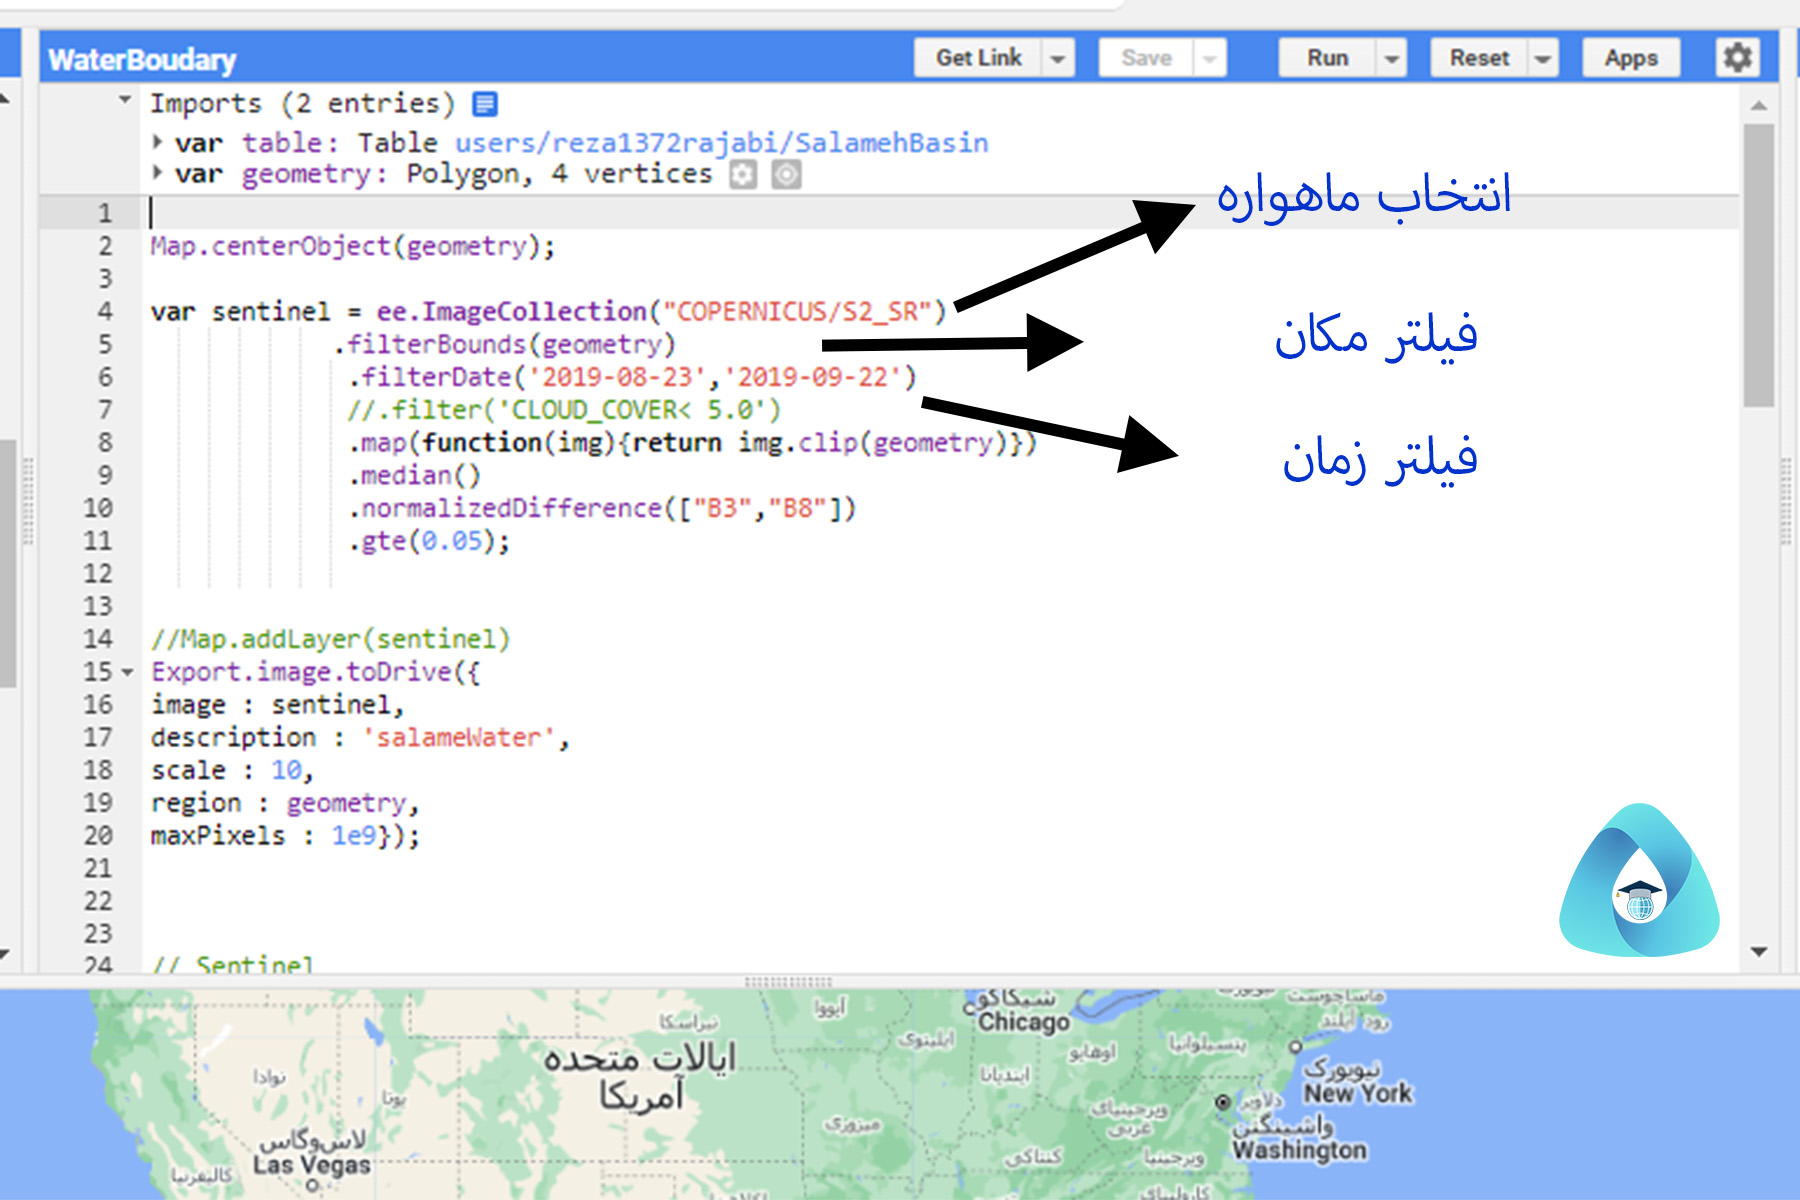Click the Run button
Image resolution: width=1800 pixels, height=1200 pixels.
1326,57
